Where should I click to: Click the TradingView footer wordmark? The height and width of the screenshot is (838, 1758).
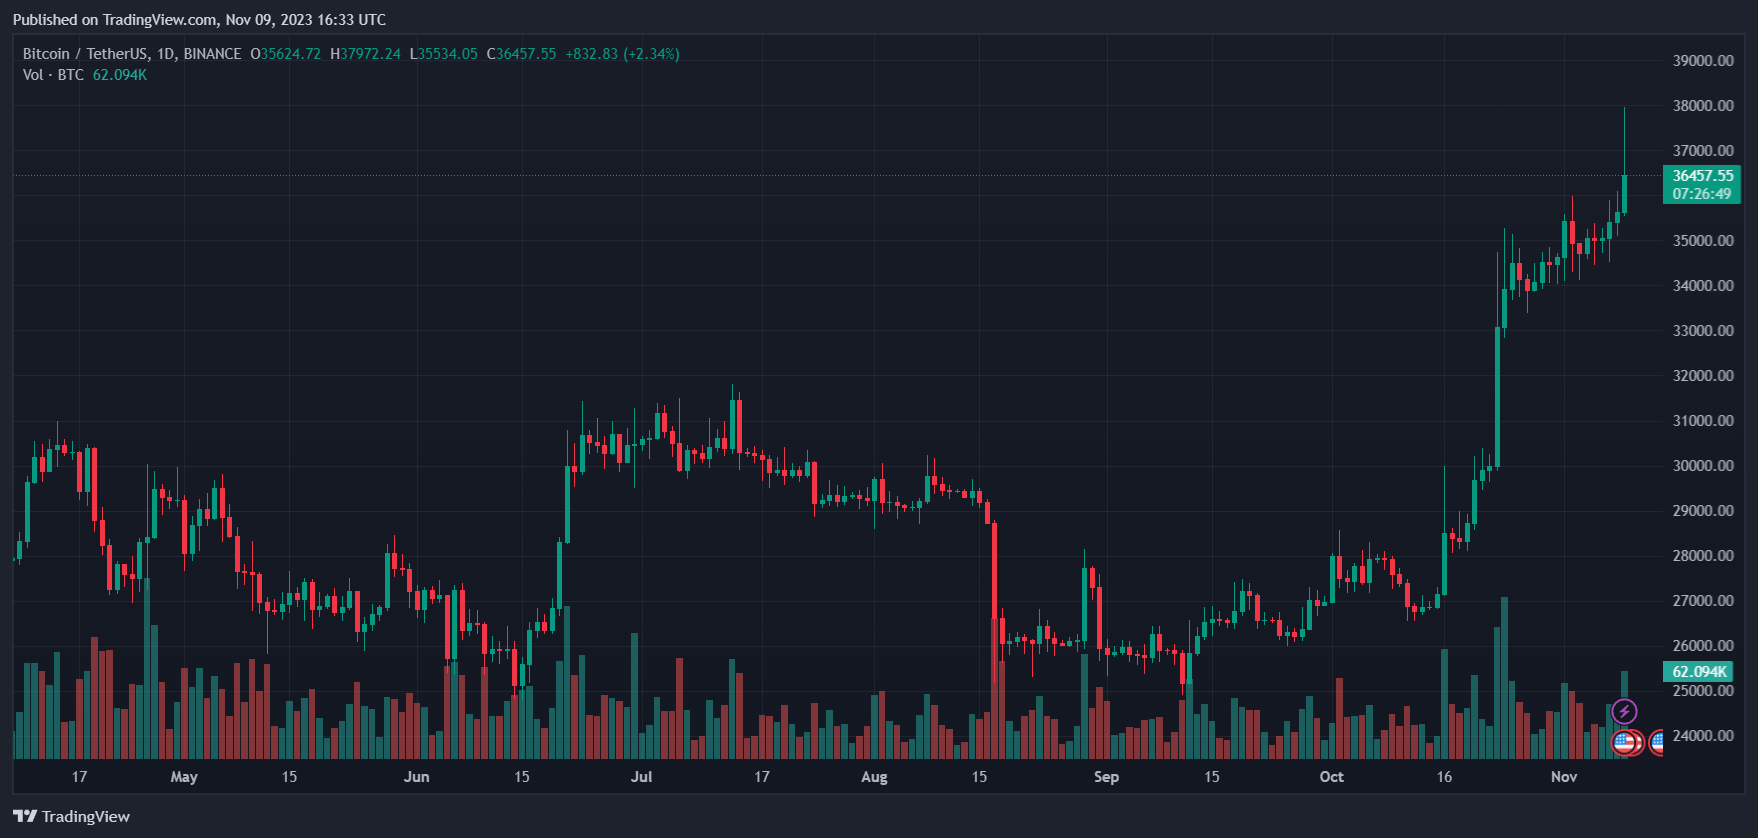pos(88,816)
